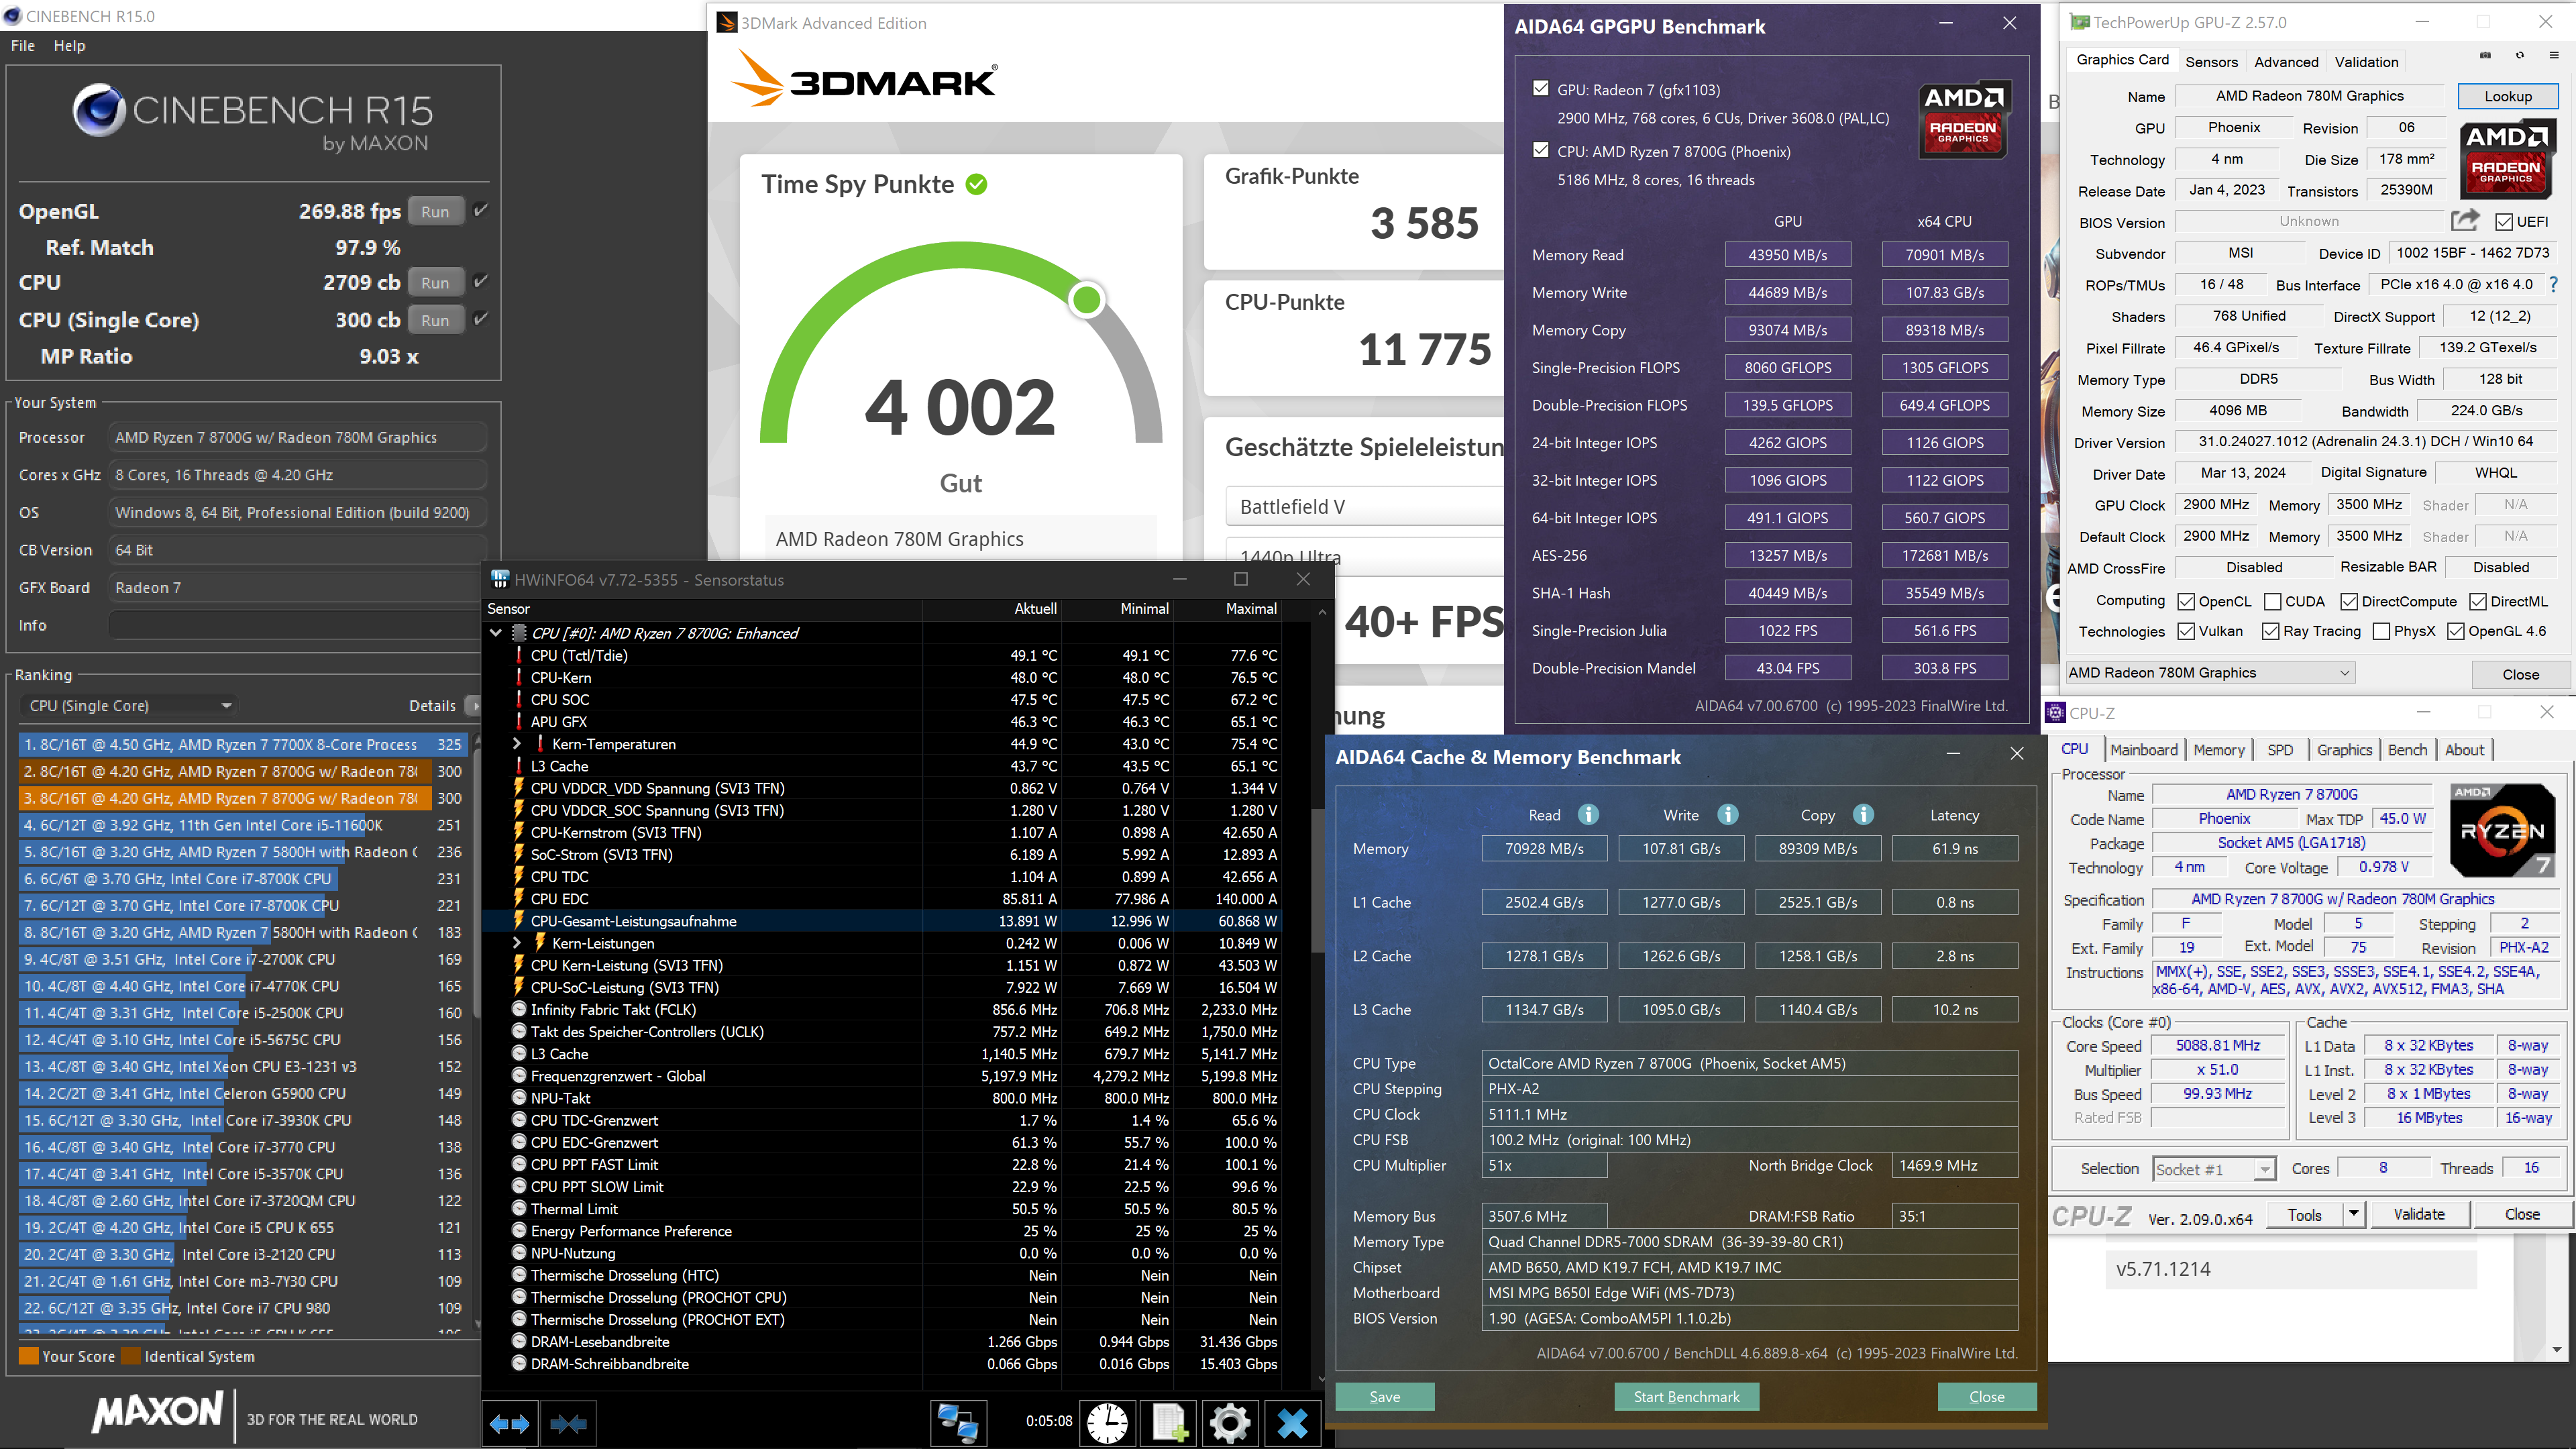The height and width of the screenshot is (1449, 2576).
Task: Take GPU-Z screenshot with camera icon
Action: 2485,56
